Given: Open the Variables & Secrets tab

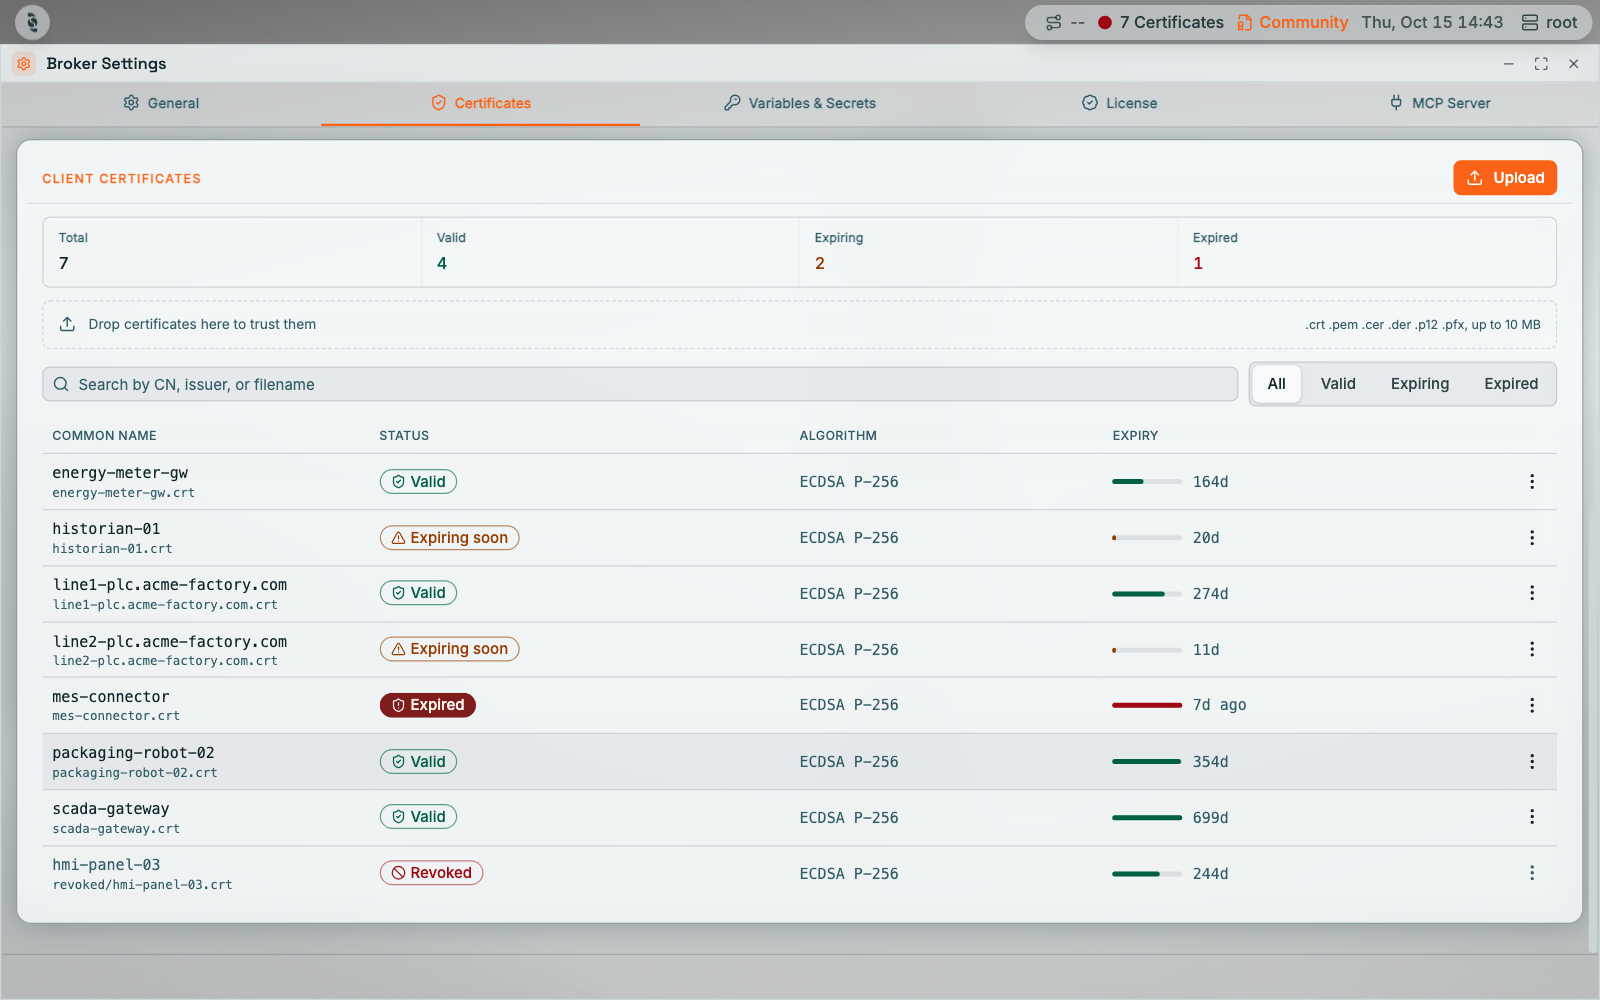Looking at the screenshot, I should 800,103.
